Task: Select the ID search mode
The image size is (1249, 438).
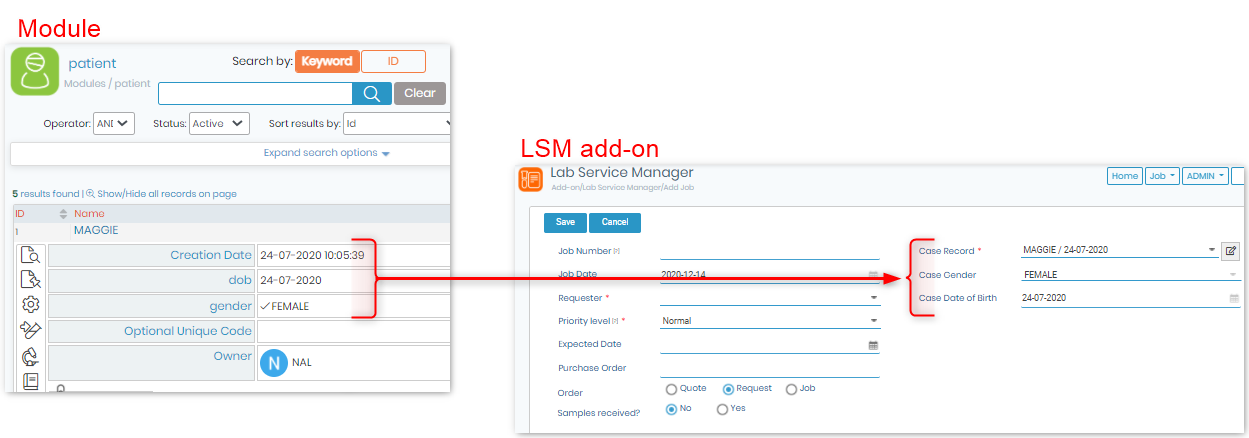Action: pos(393,61)
